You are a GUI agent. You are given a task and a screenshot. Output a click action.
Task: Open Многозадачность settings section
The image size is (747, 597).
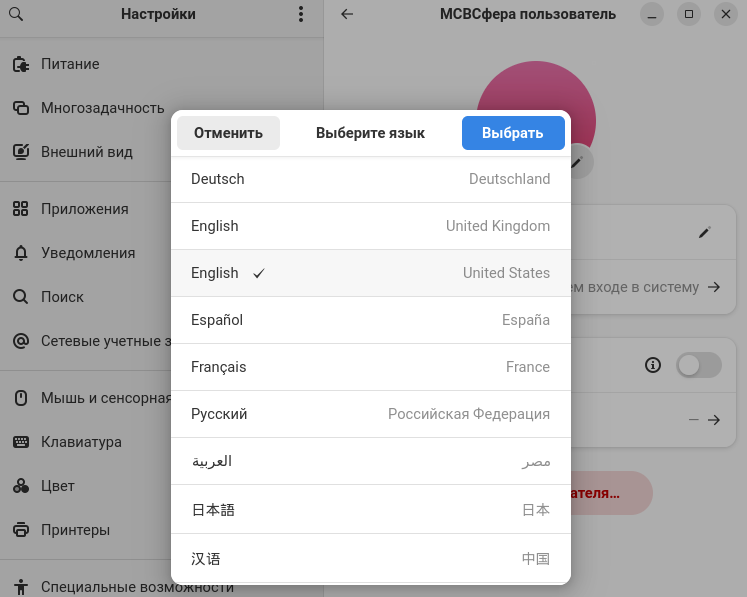pos(162,108)
